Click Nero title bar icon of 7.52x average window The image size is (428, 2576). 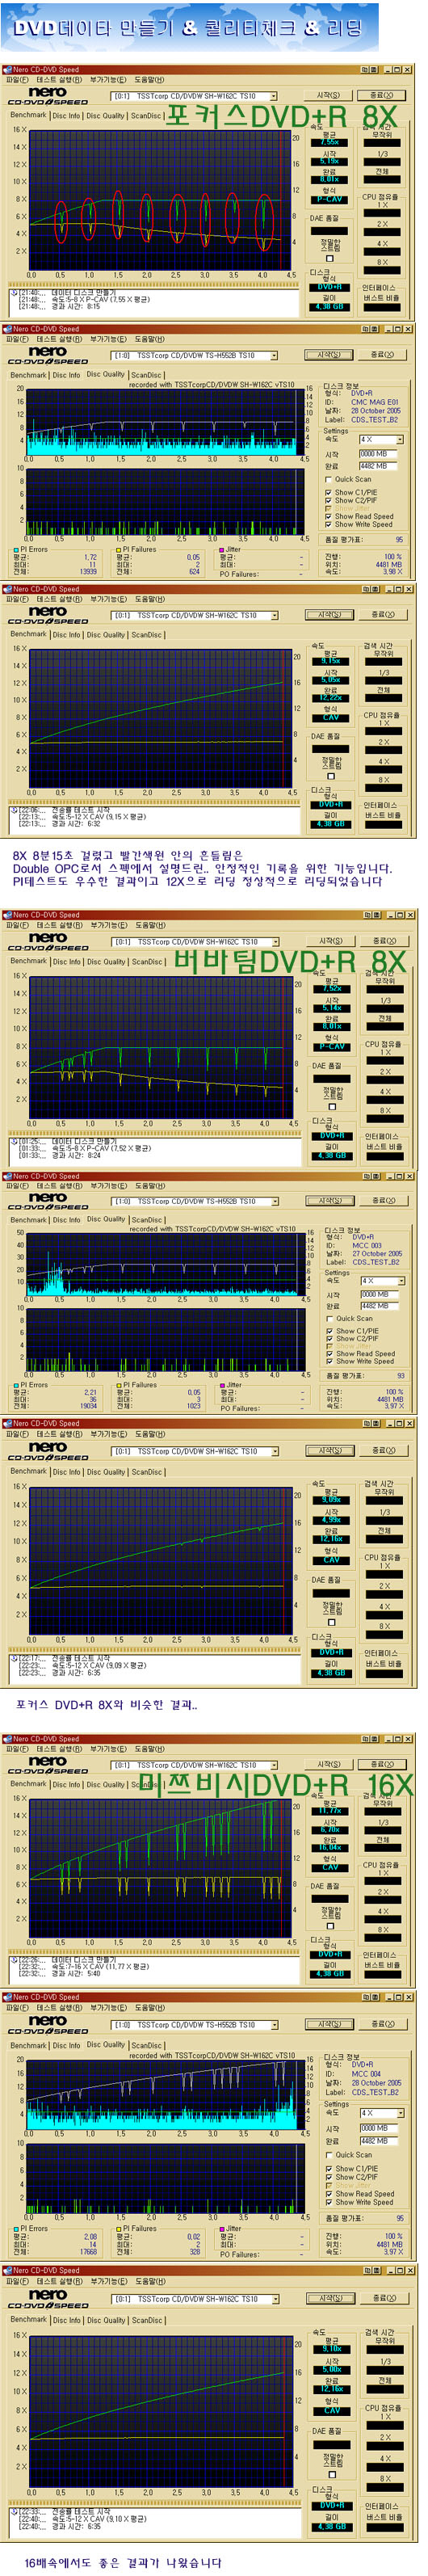7,914
